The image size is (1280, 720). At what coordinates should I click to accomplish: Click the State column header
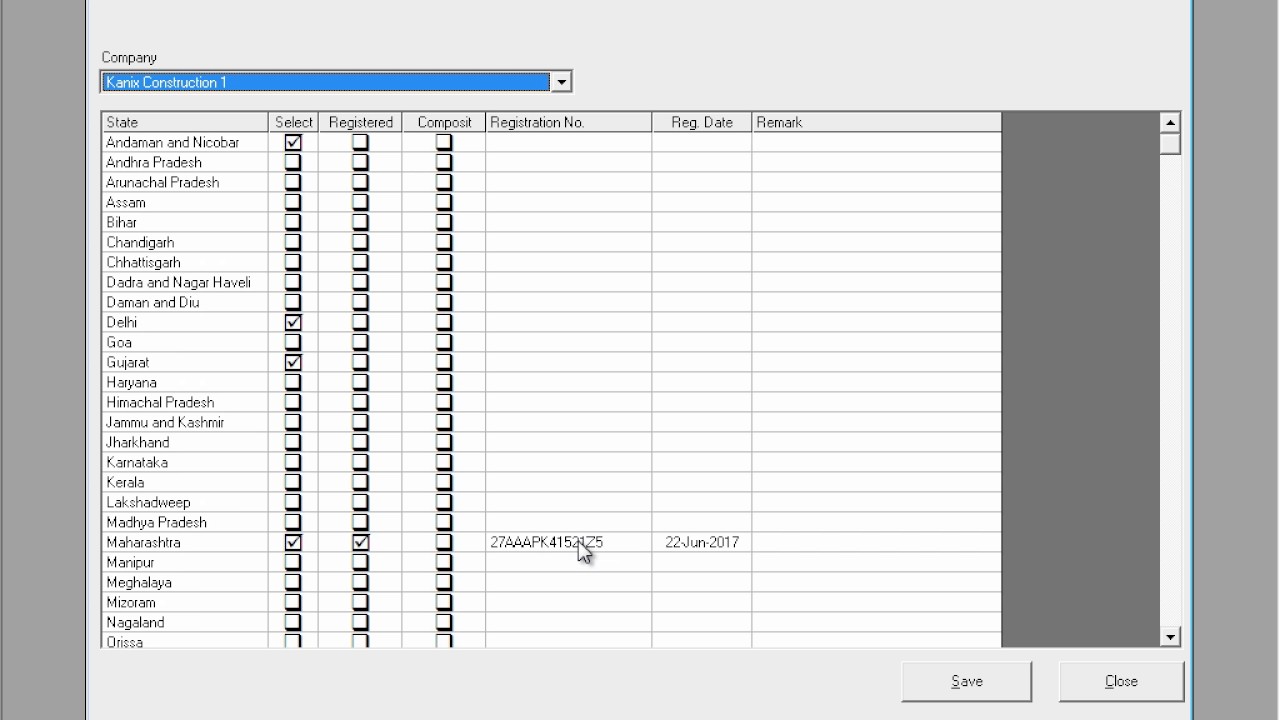pyautogui.click(x=185, y=122)
